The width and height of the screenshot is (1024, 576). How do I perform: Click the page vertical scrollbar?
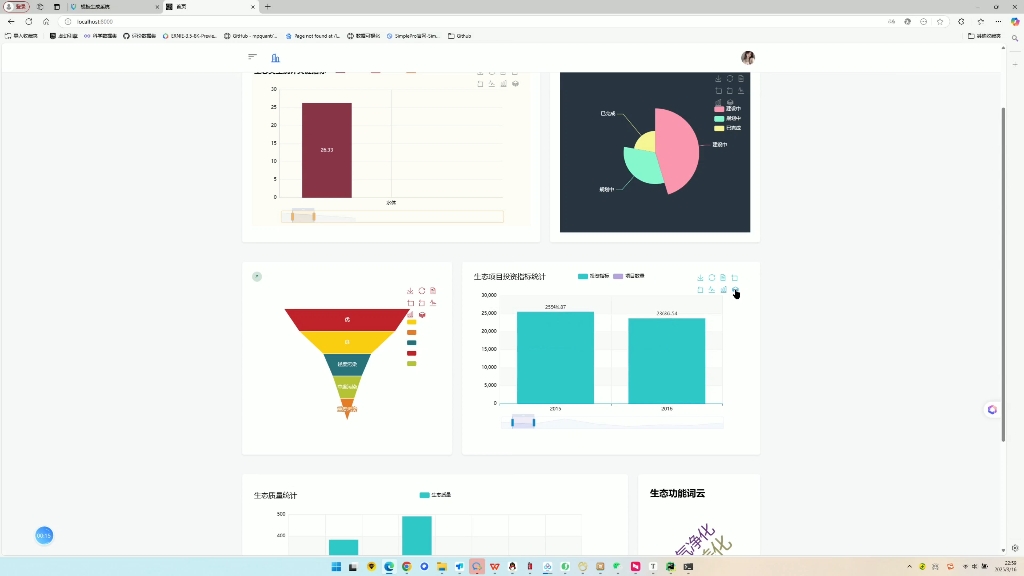[1004, 274]
